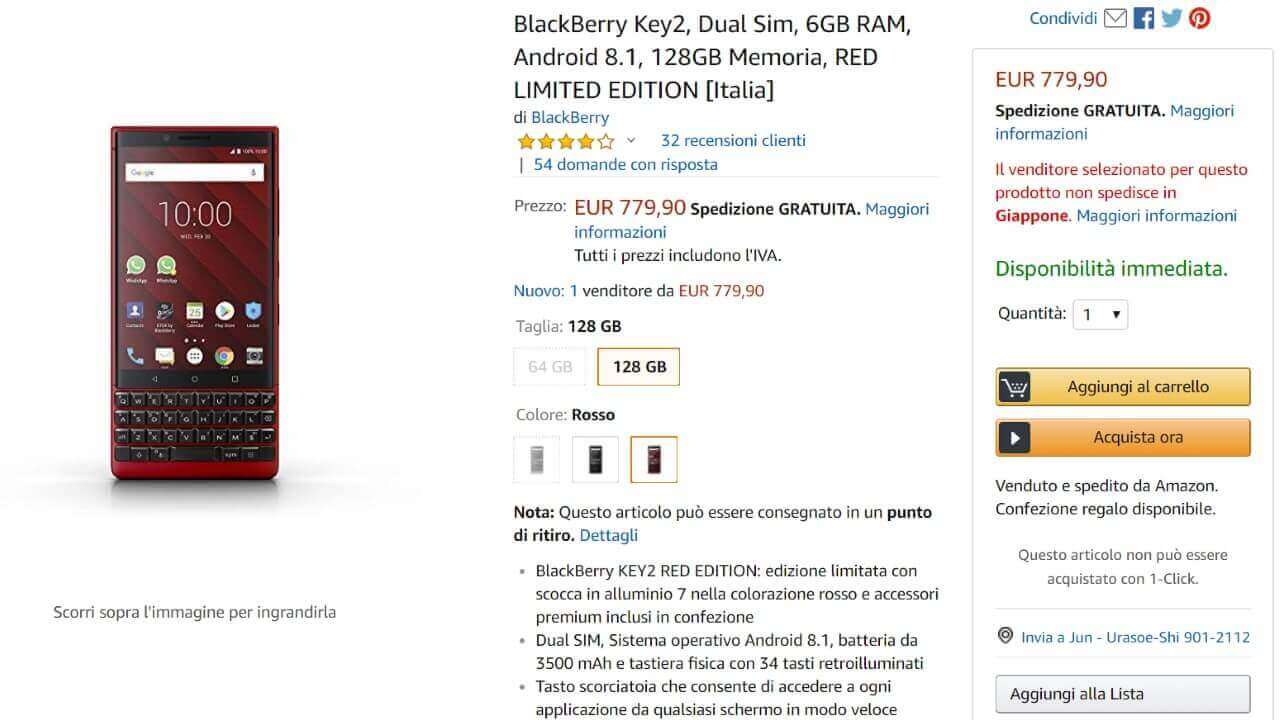Click the BlackBerry brand link
This screenshot has height=720, width=1280.
pos(570,117)
